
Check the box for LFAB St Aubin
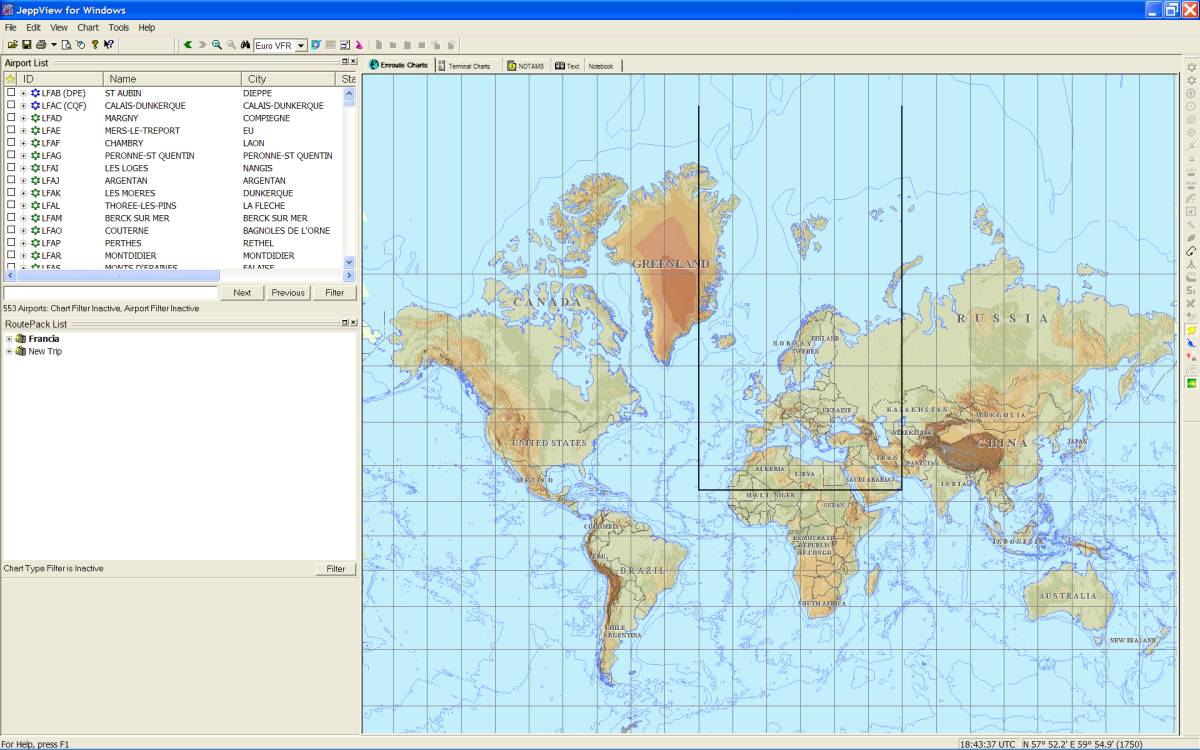click(x=11, y=93)
